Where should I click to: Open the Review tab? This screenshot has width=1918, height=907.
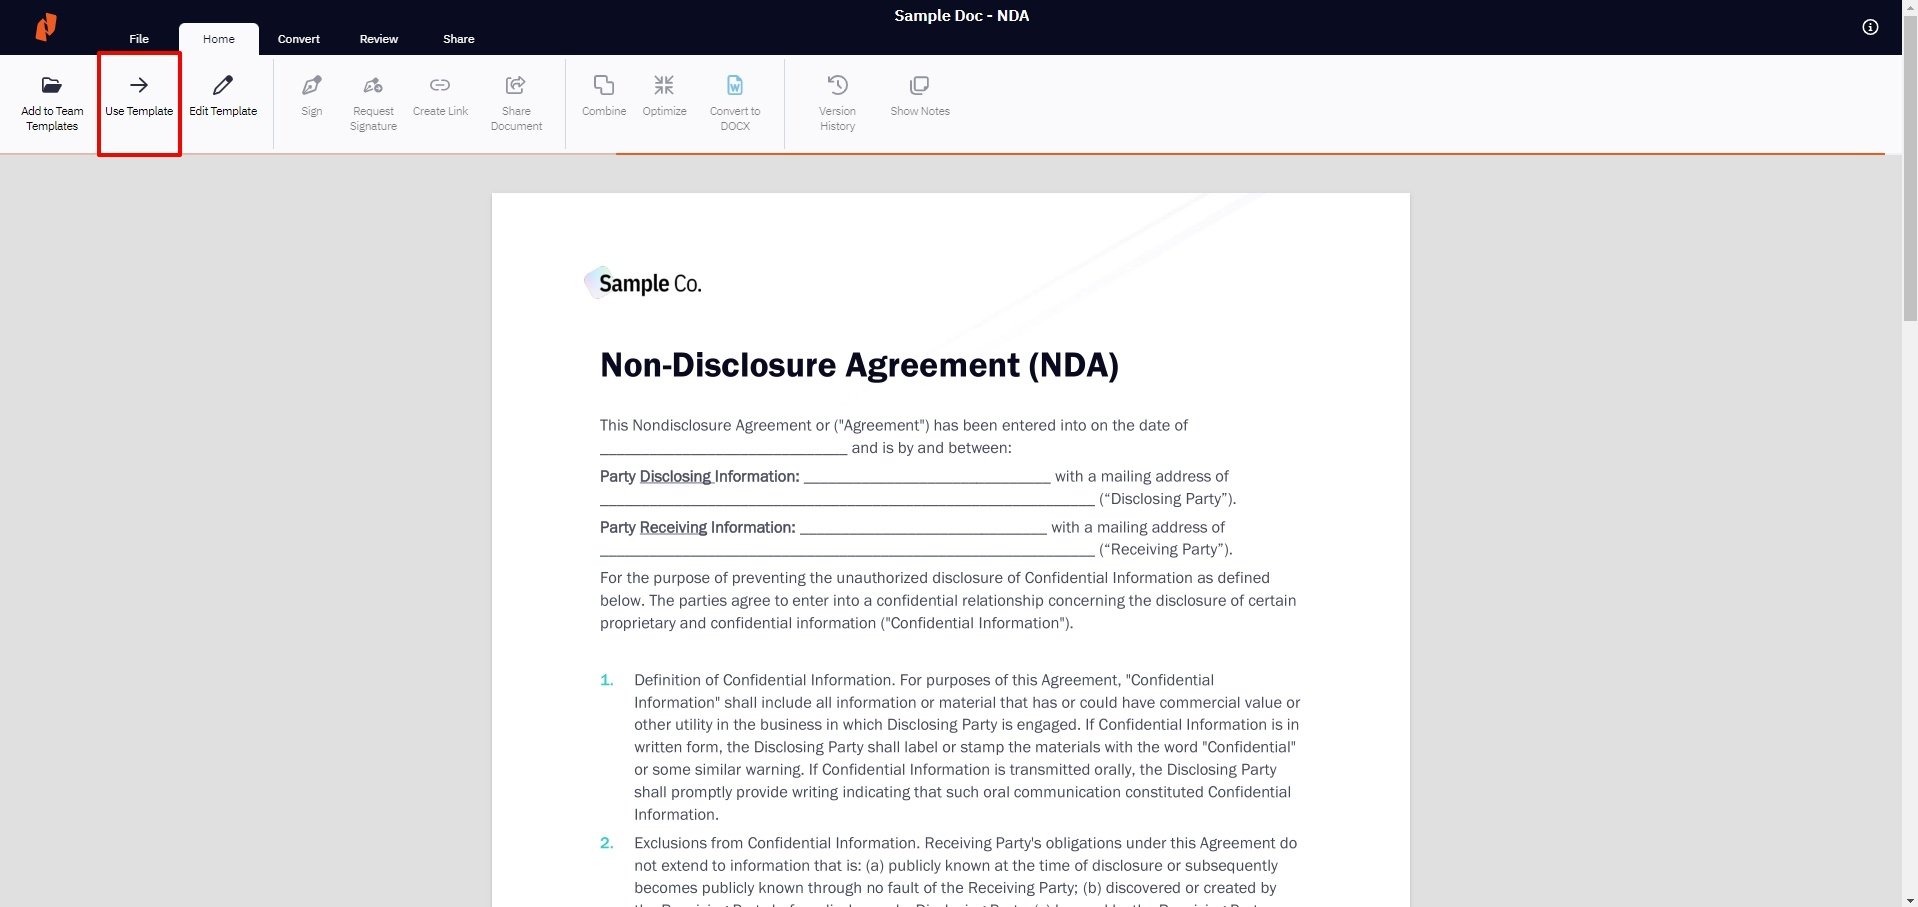(378, 39)
